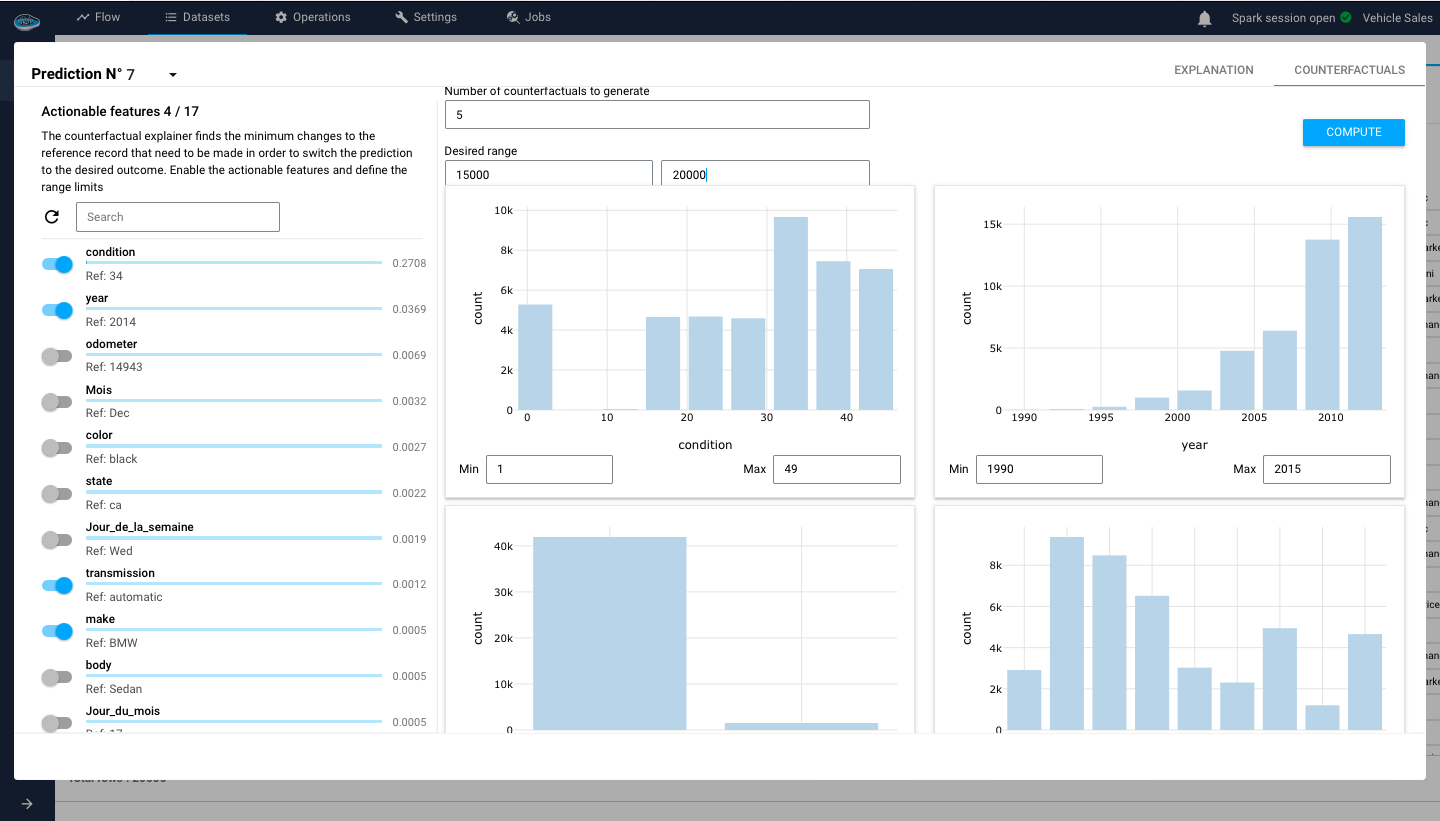1440x821 pixels.
Task: Click the feature Search field
Action: coord(177,216)
